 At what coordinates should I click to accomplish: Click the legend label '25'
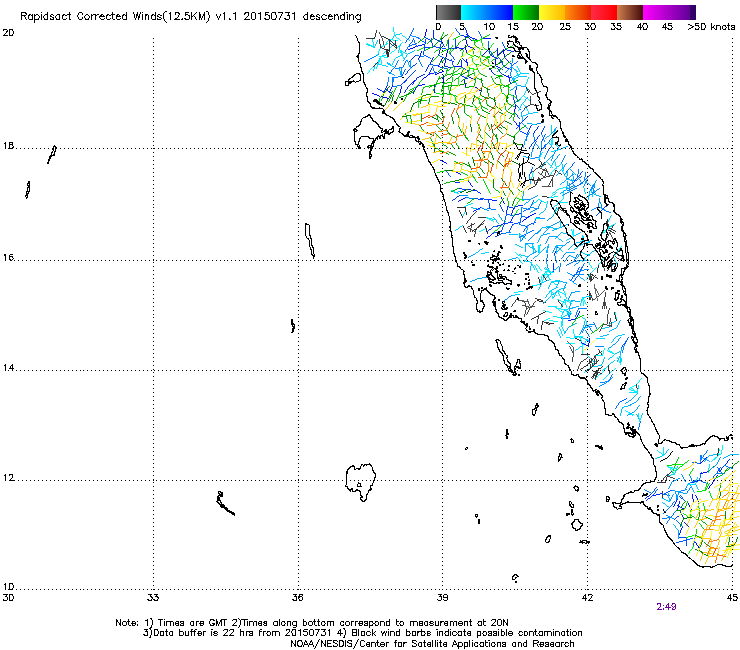pyautogui.click(x=565, y=27)
